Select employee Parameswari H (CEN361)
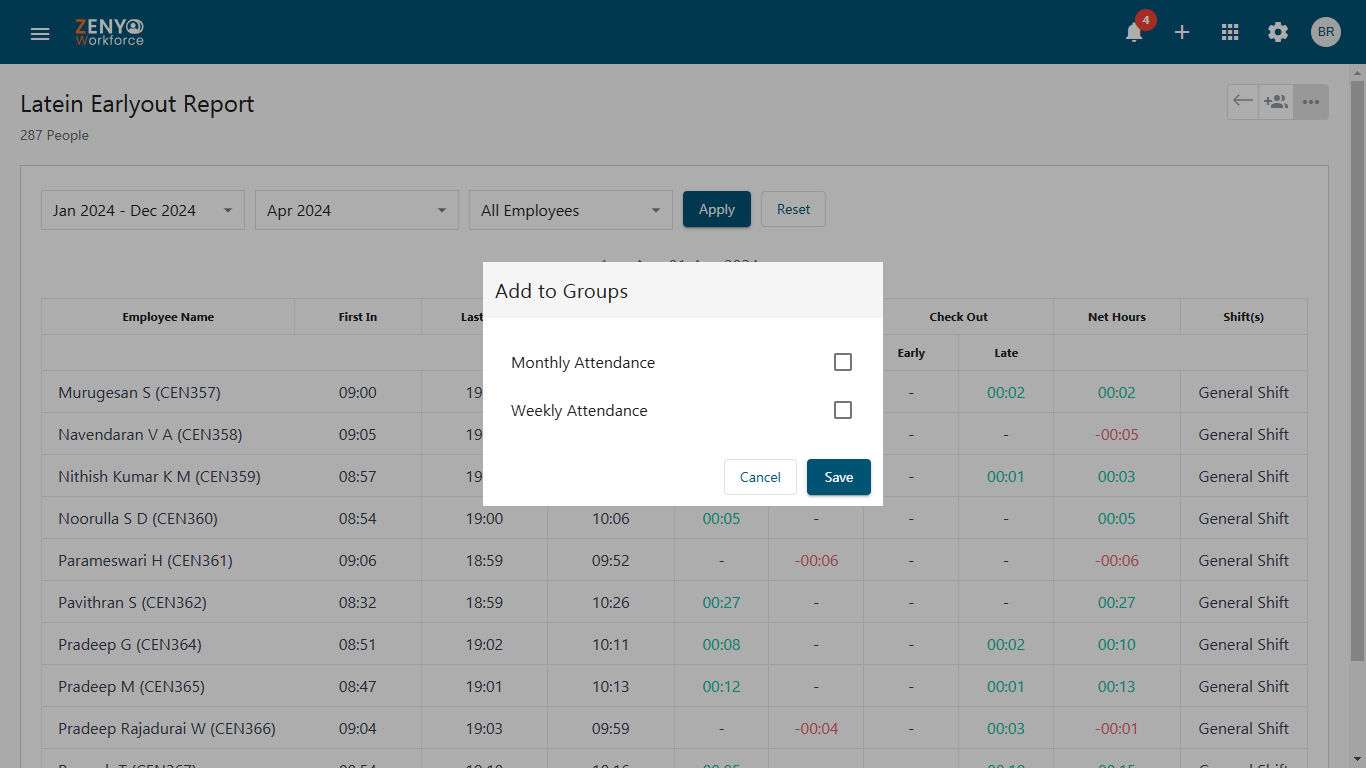 coord(145,560)
